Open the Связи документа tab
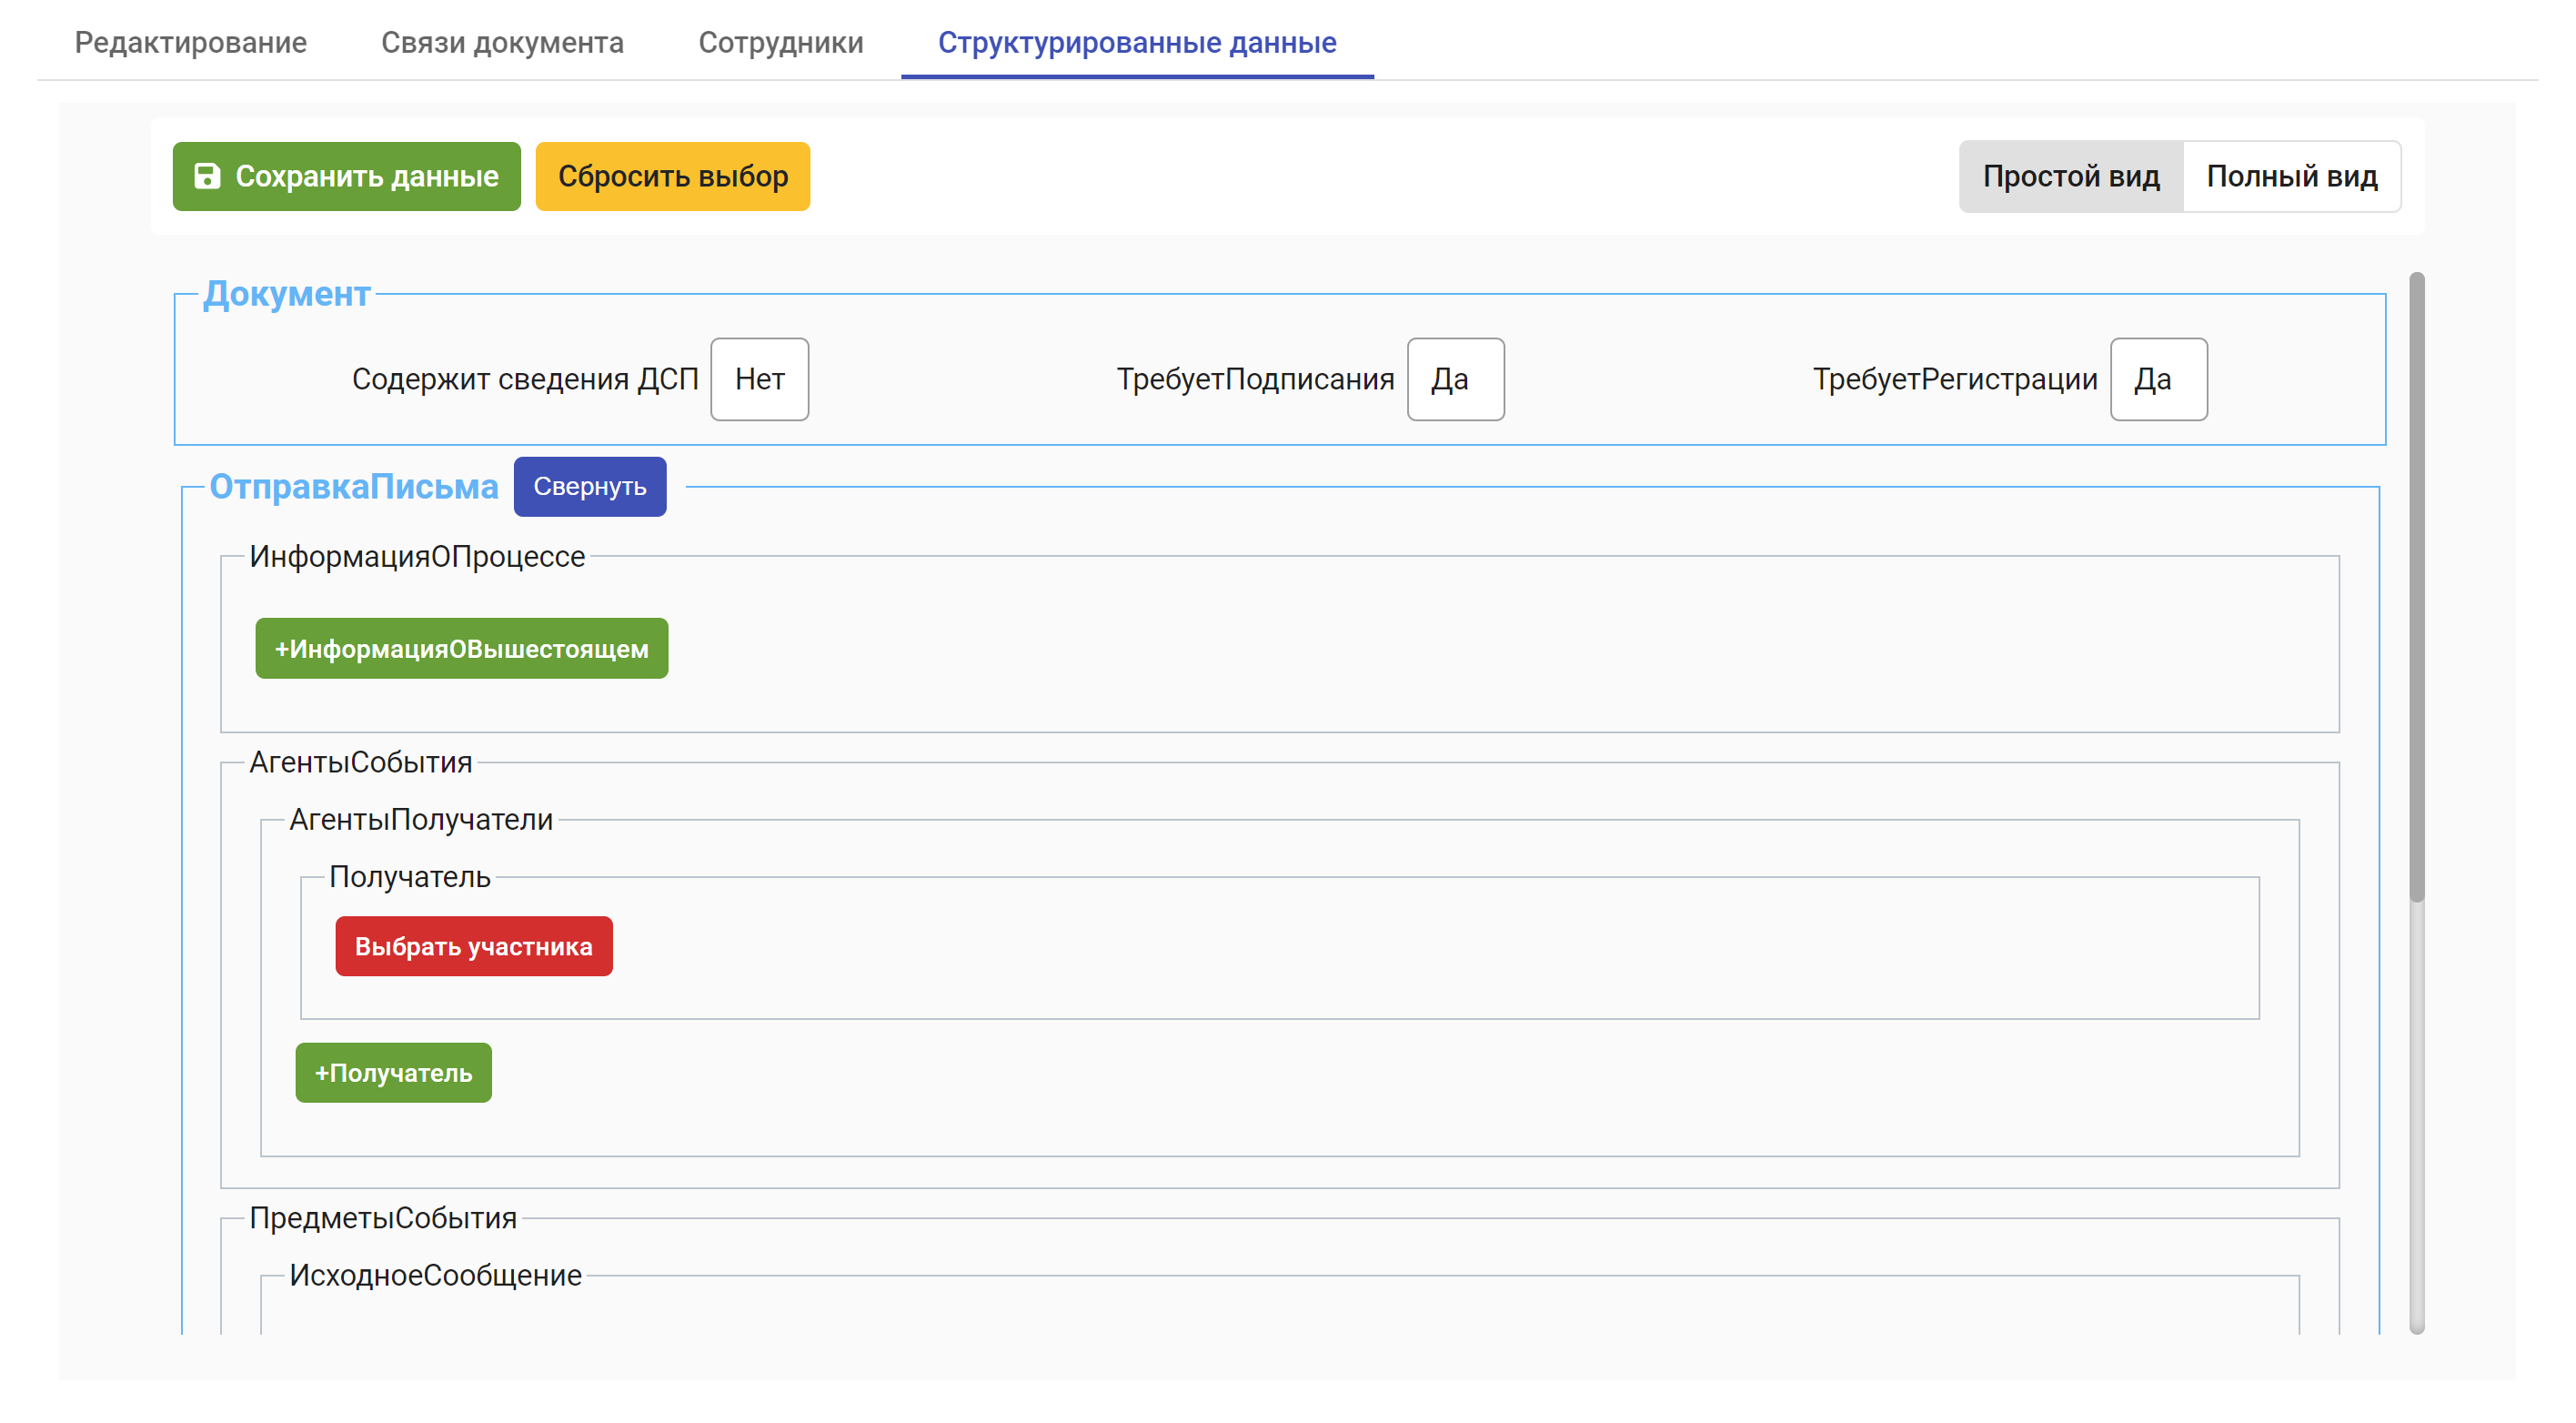 [x=502, y=42]
